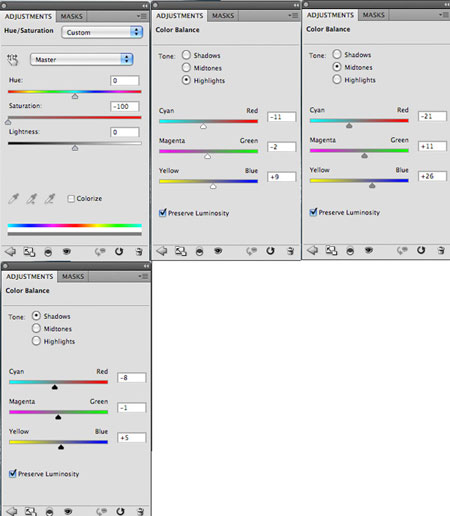Reset Hue/Saturation adjustment to defaults
The image size is (450, 516).
(x=119, y=252)
